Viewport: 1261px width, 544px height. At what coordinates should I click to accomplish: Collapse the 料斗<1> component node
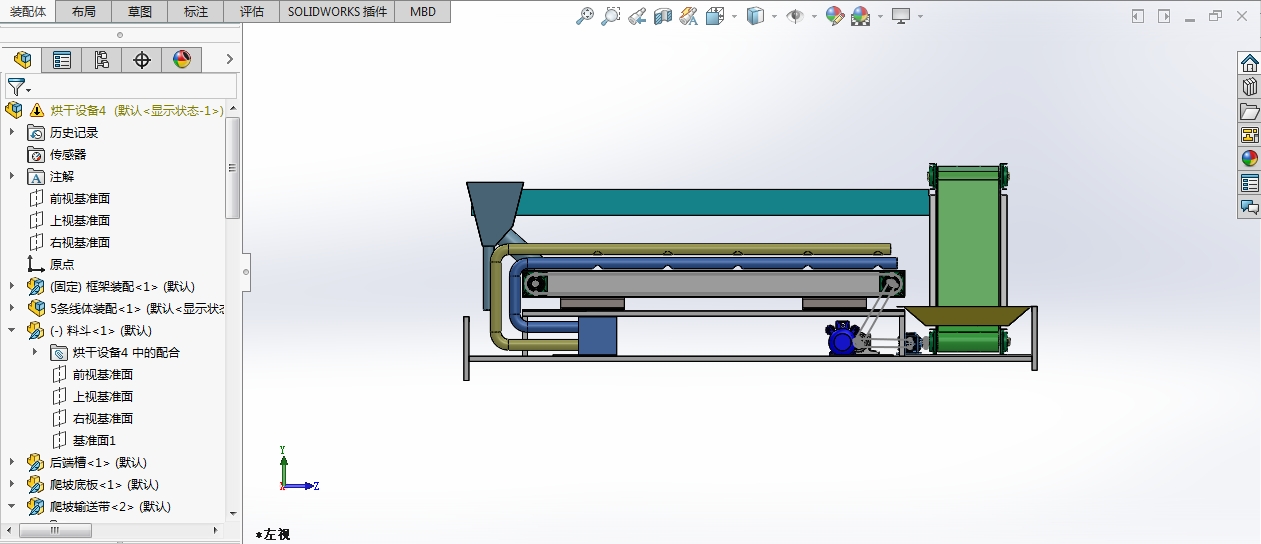click(12, 330)
